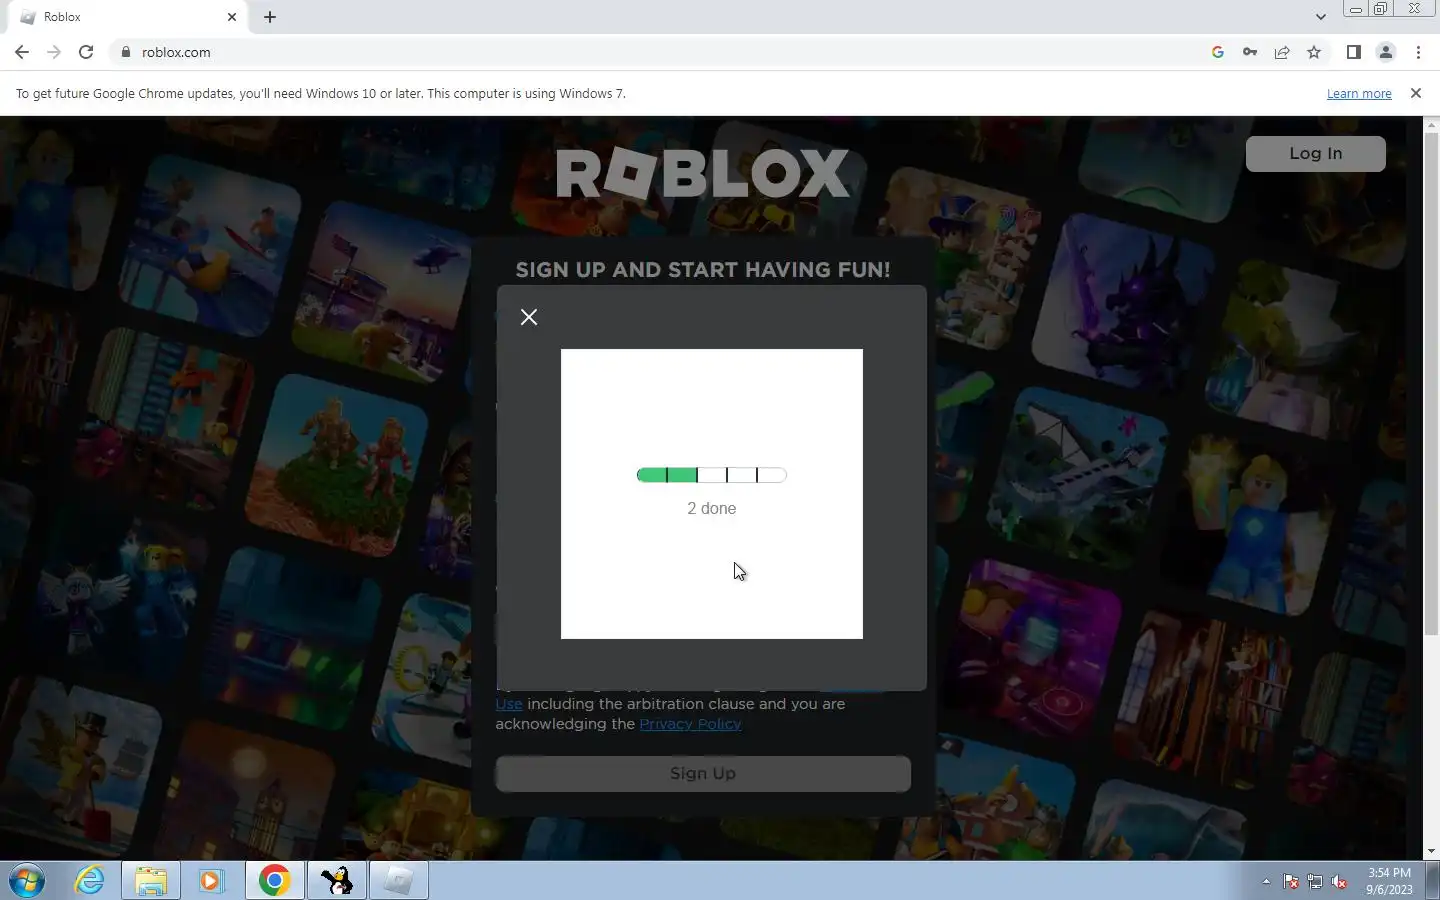Image resolution: width=1440 pixels, height=900 pixels.
Task: Click the Chrome taskbar icon
Action: pos(274,881)
